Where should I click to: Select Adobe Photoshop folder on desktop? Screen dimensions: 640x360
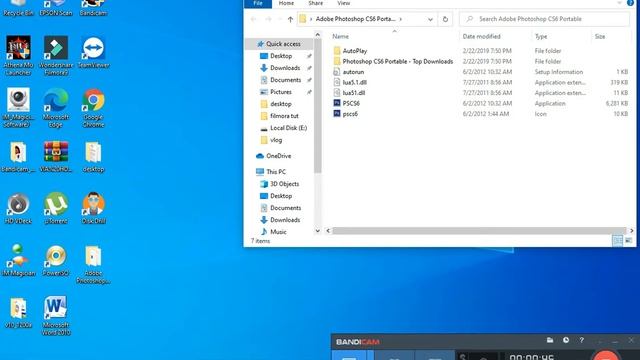(93, 264)
